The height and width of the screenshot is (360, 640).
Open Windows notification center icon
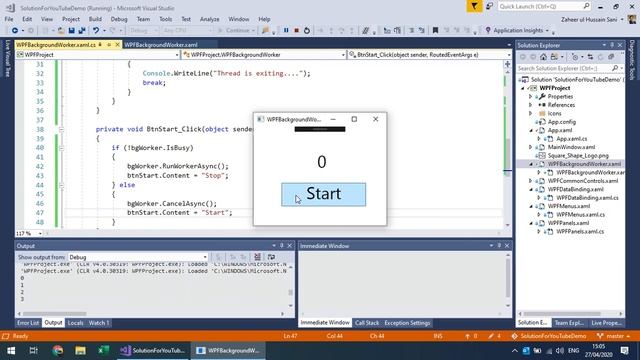point(624,350)
